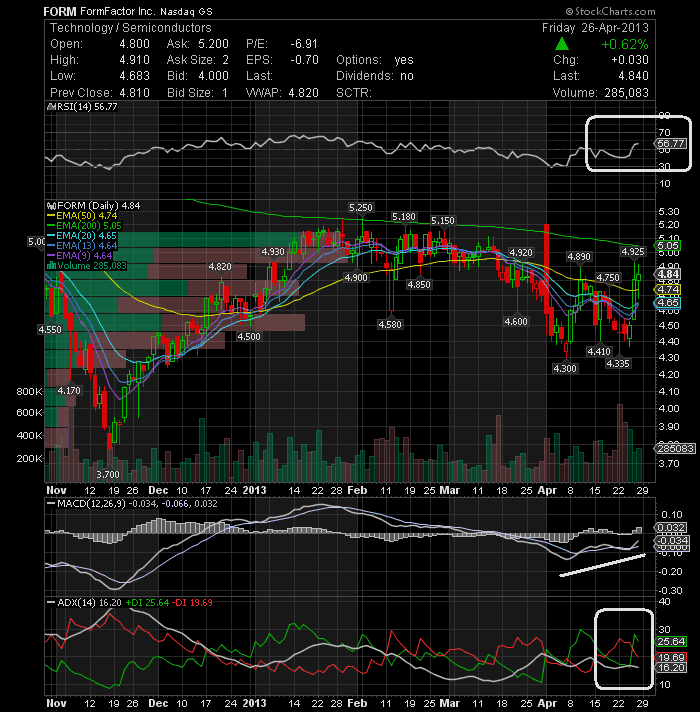The width and height of the screenshot is (700, 712).
Task: Click the 800K volume axis label
Action: pyautogui.click(x=30, y=391)
